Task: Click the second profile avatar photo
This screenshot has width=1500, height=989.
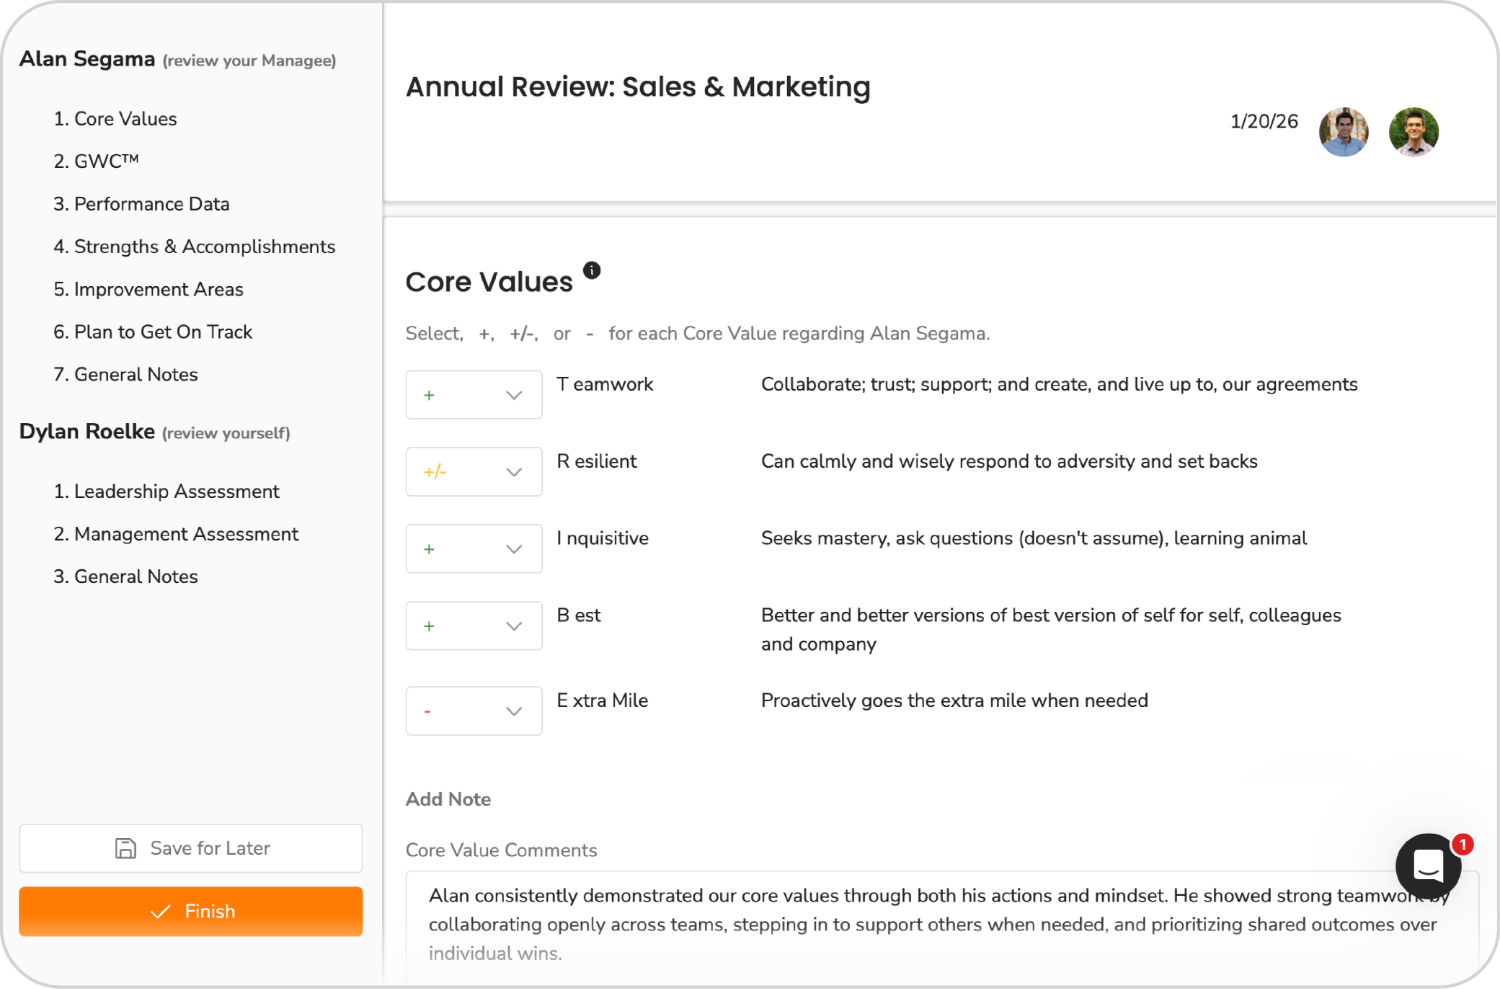Action: pos(1414,131)
